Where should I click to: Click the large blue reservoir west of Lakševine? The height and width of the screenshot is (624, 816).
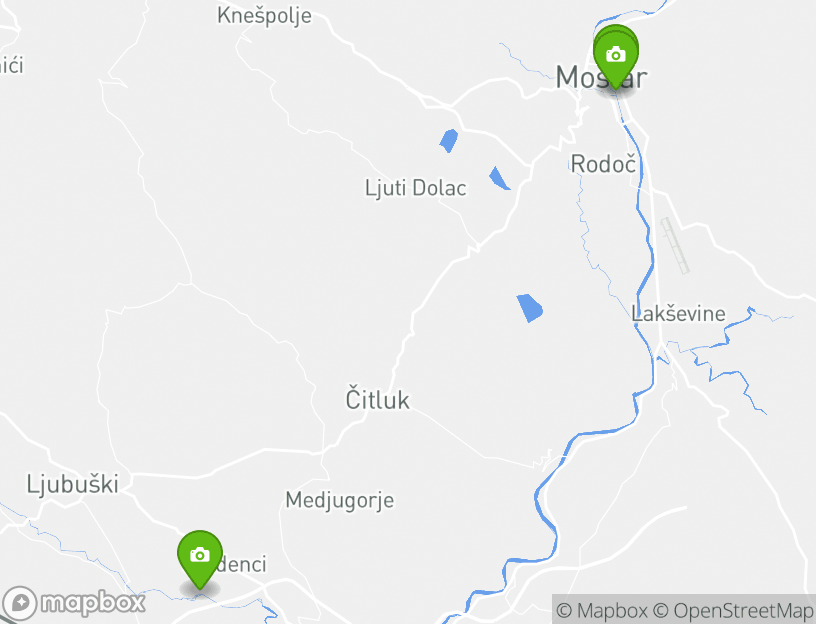pyautogui.click(x=530, y=308)
